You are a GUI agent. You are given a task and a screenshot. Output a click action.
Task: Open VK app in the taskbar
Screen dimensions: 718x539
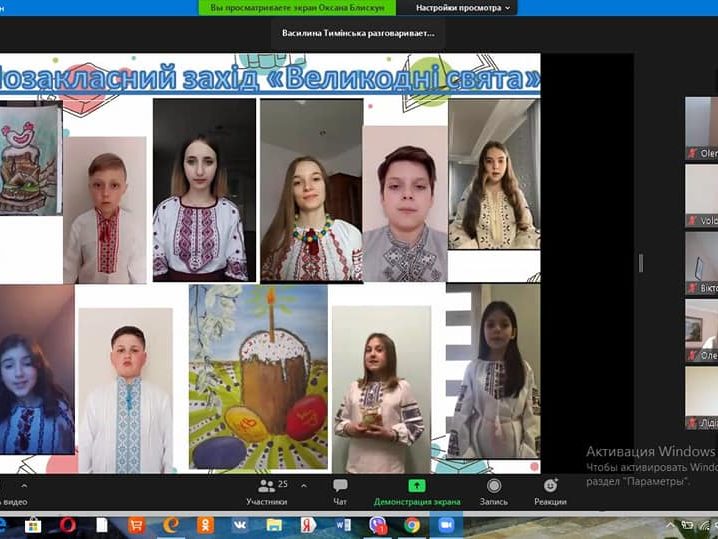coord(240,525)
